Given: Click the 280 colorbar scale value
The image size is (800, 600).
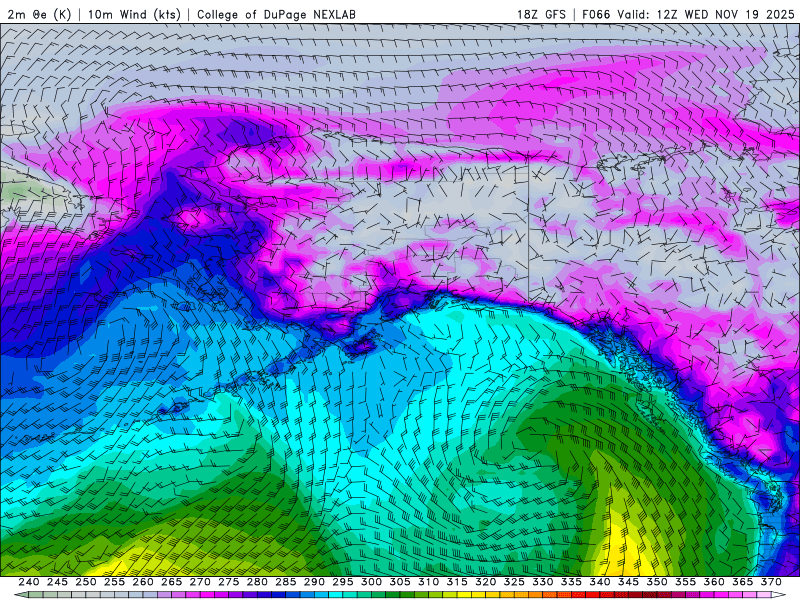Looking at the screenshot, I should click(257, 582).
